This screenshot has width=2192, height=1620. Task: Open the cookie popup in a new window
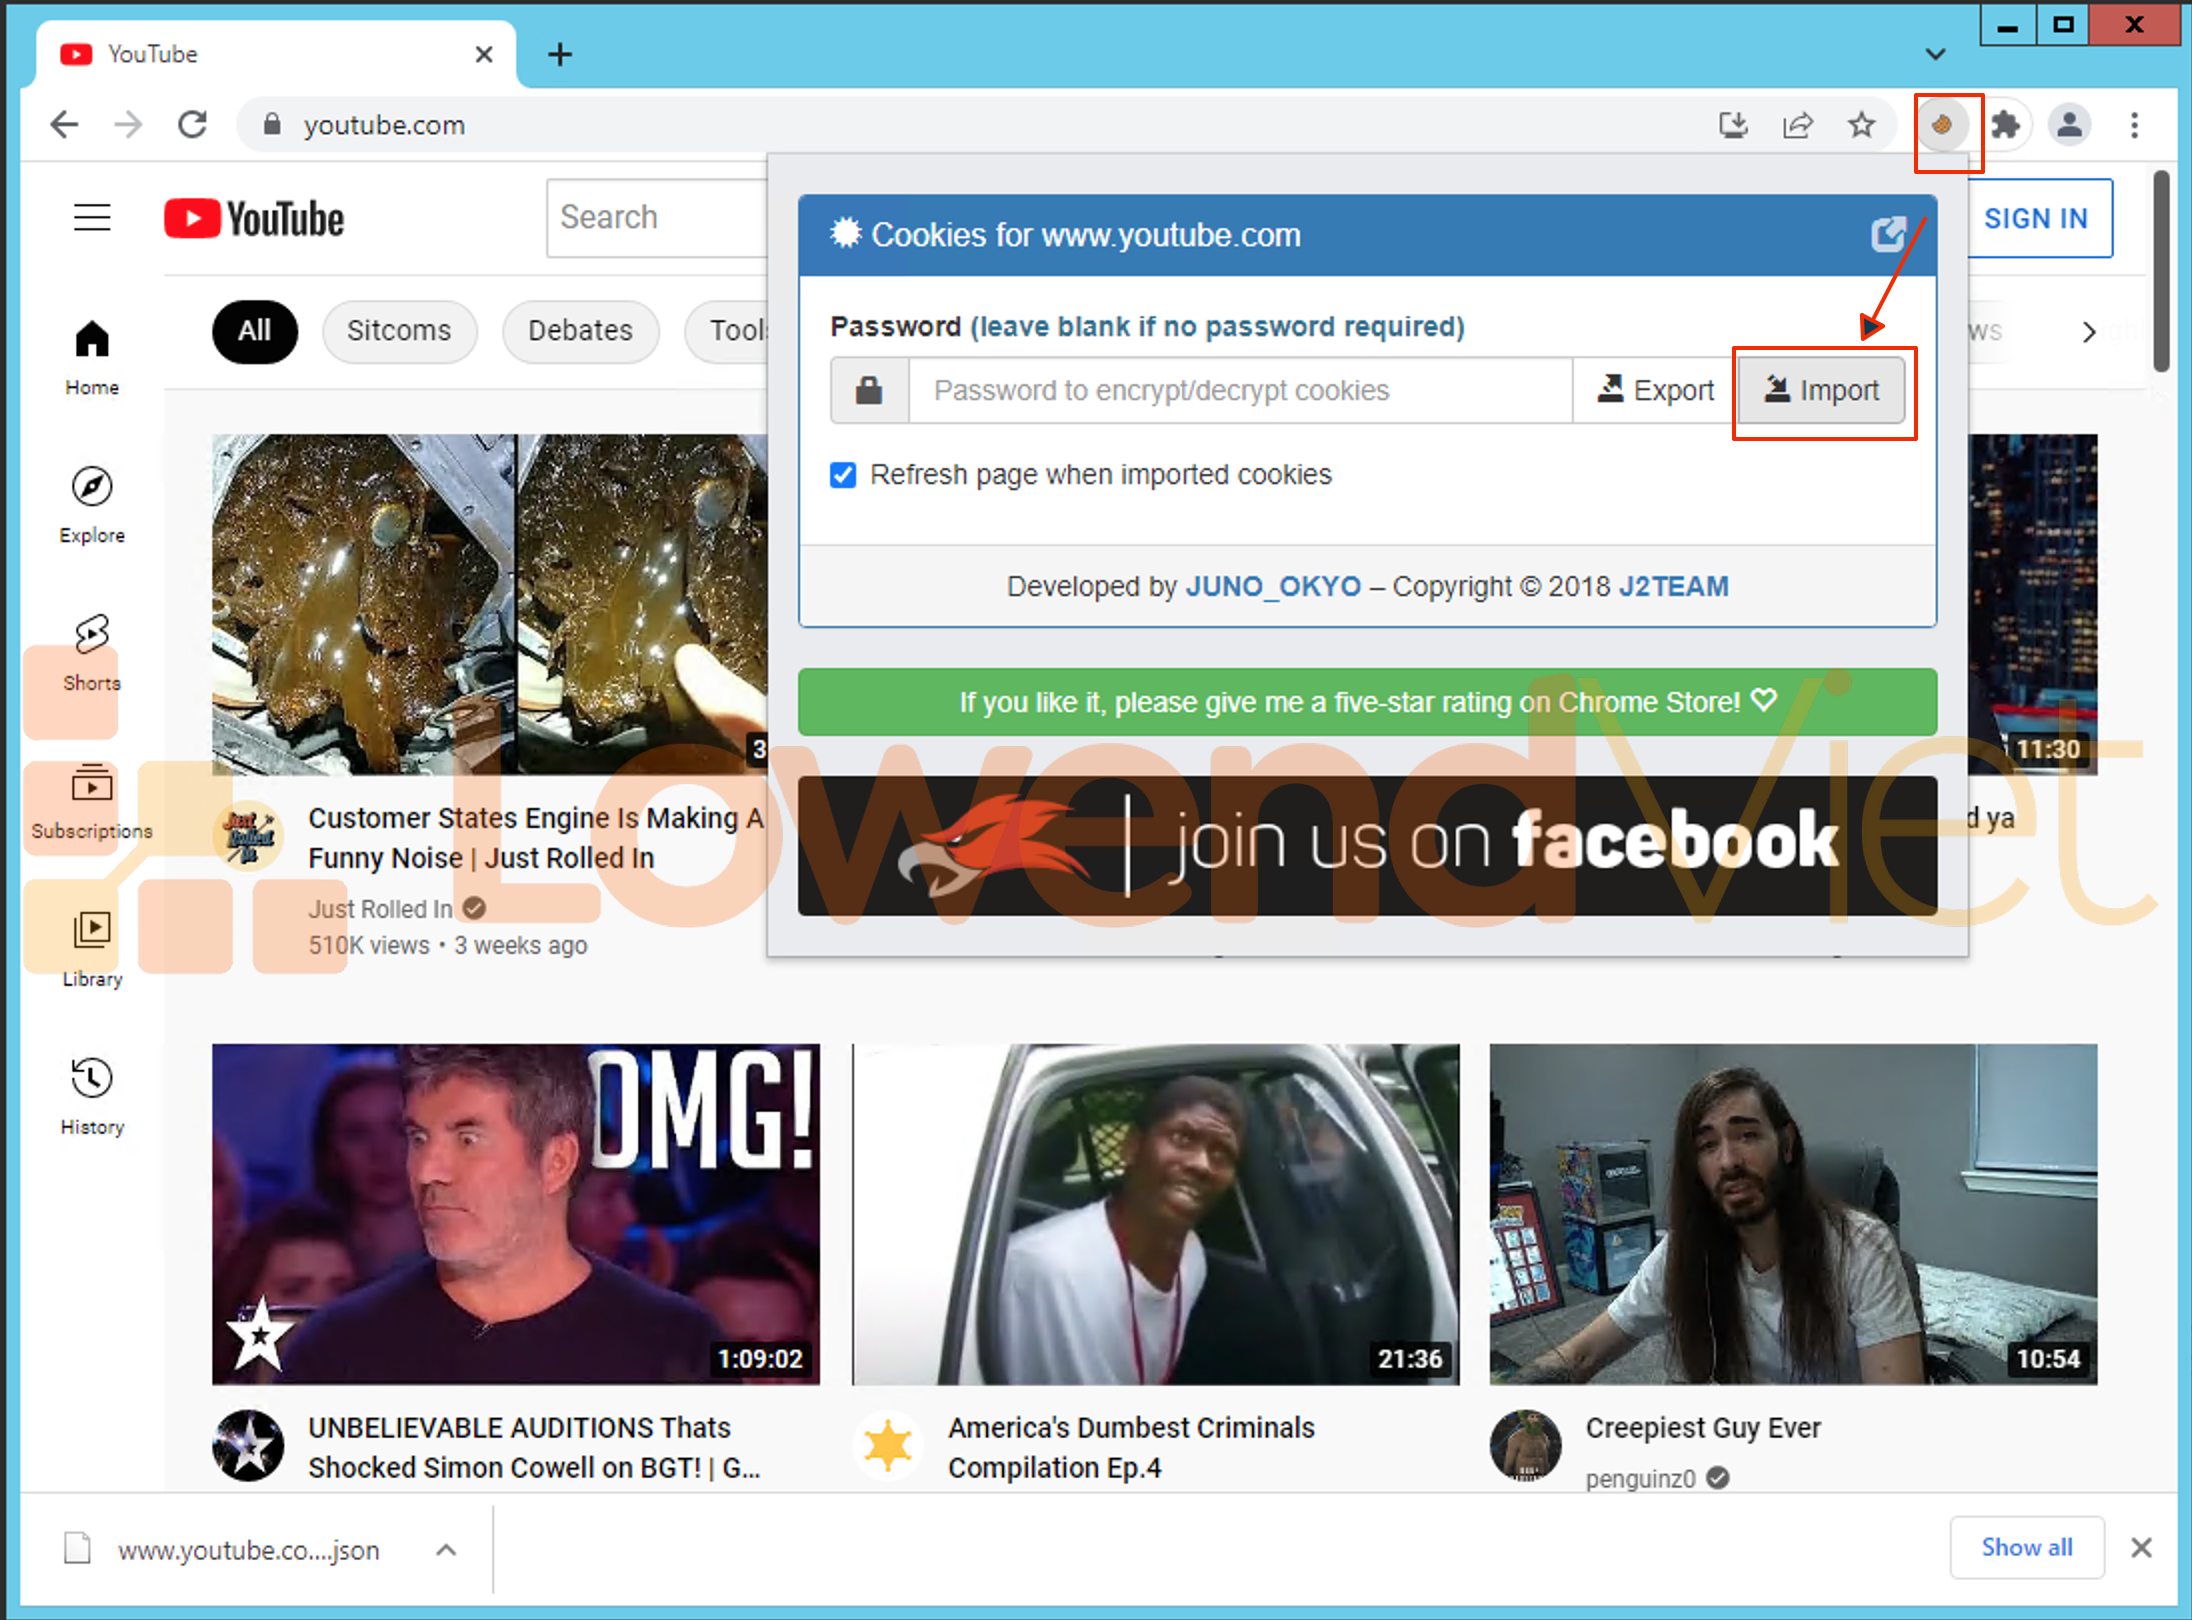(x=1888, y=235)
